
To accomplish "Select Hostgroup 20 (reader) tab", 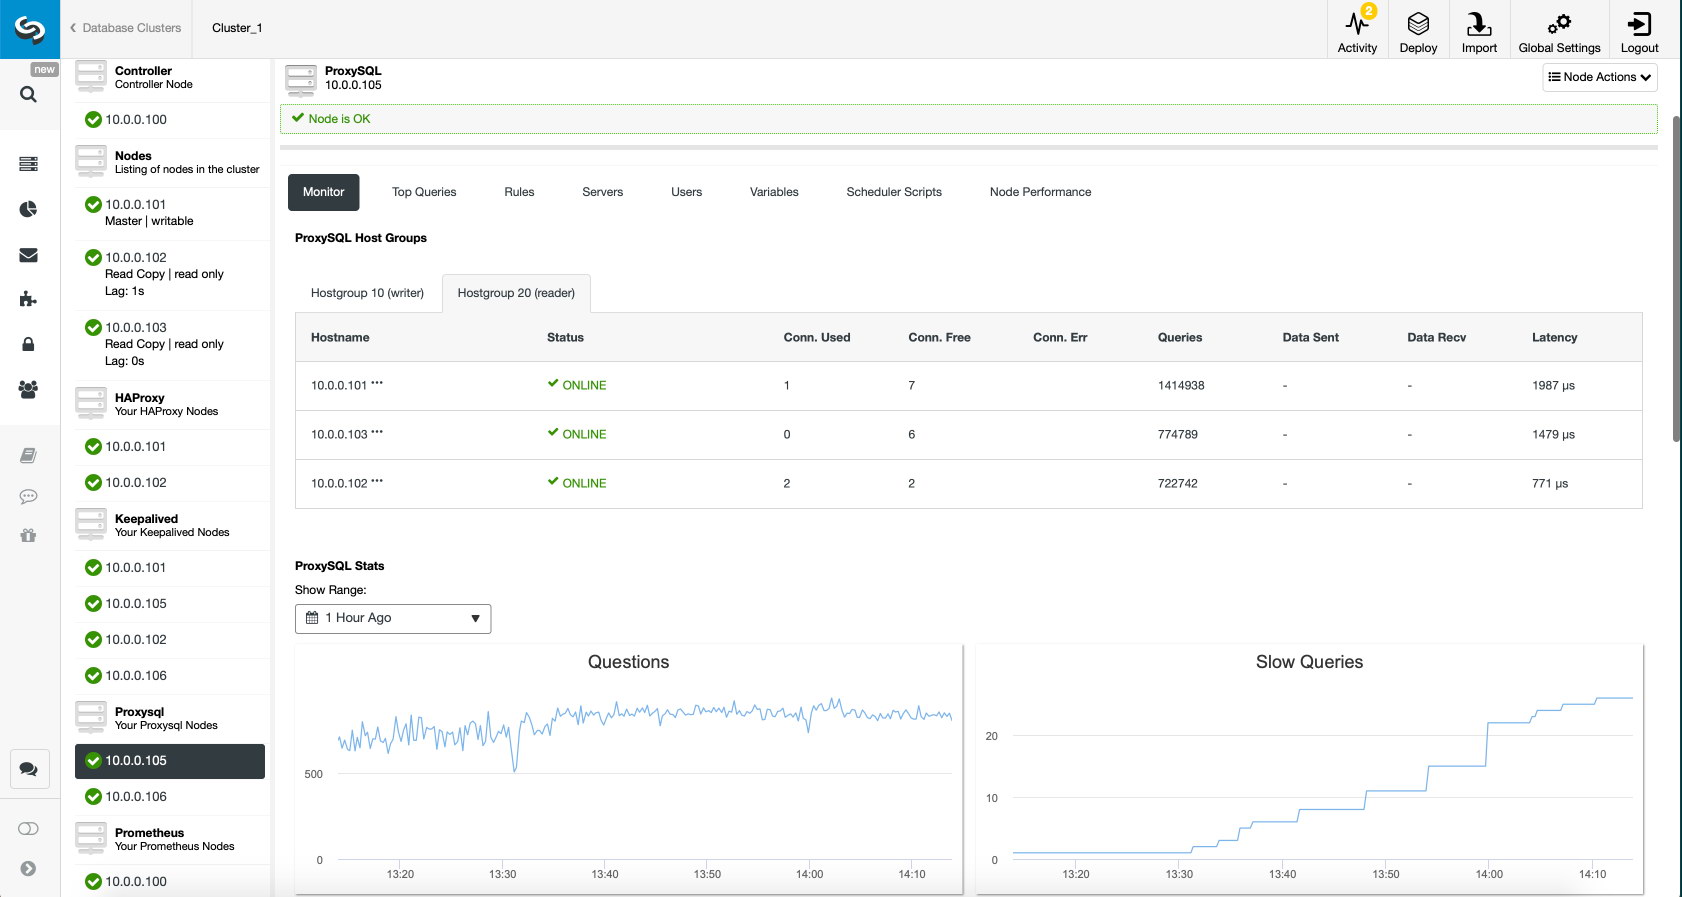I will tap(516, 293).
